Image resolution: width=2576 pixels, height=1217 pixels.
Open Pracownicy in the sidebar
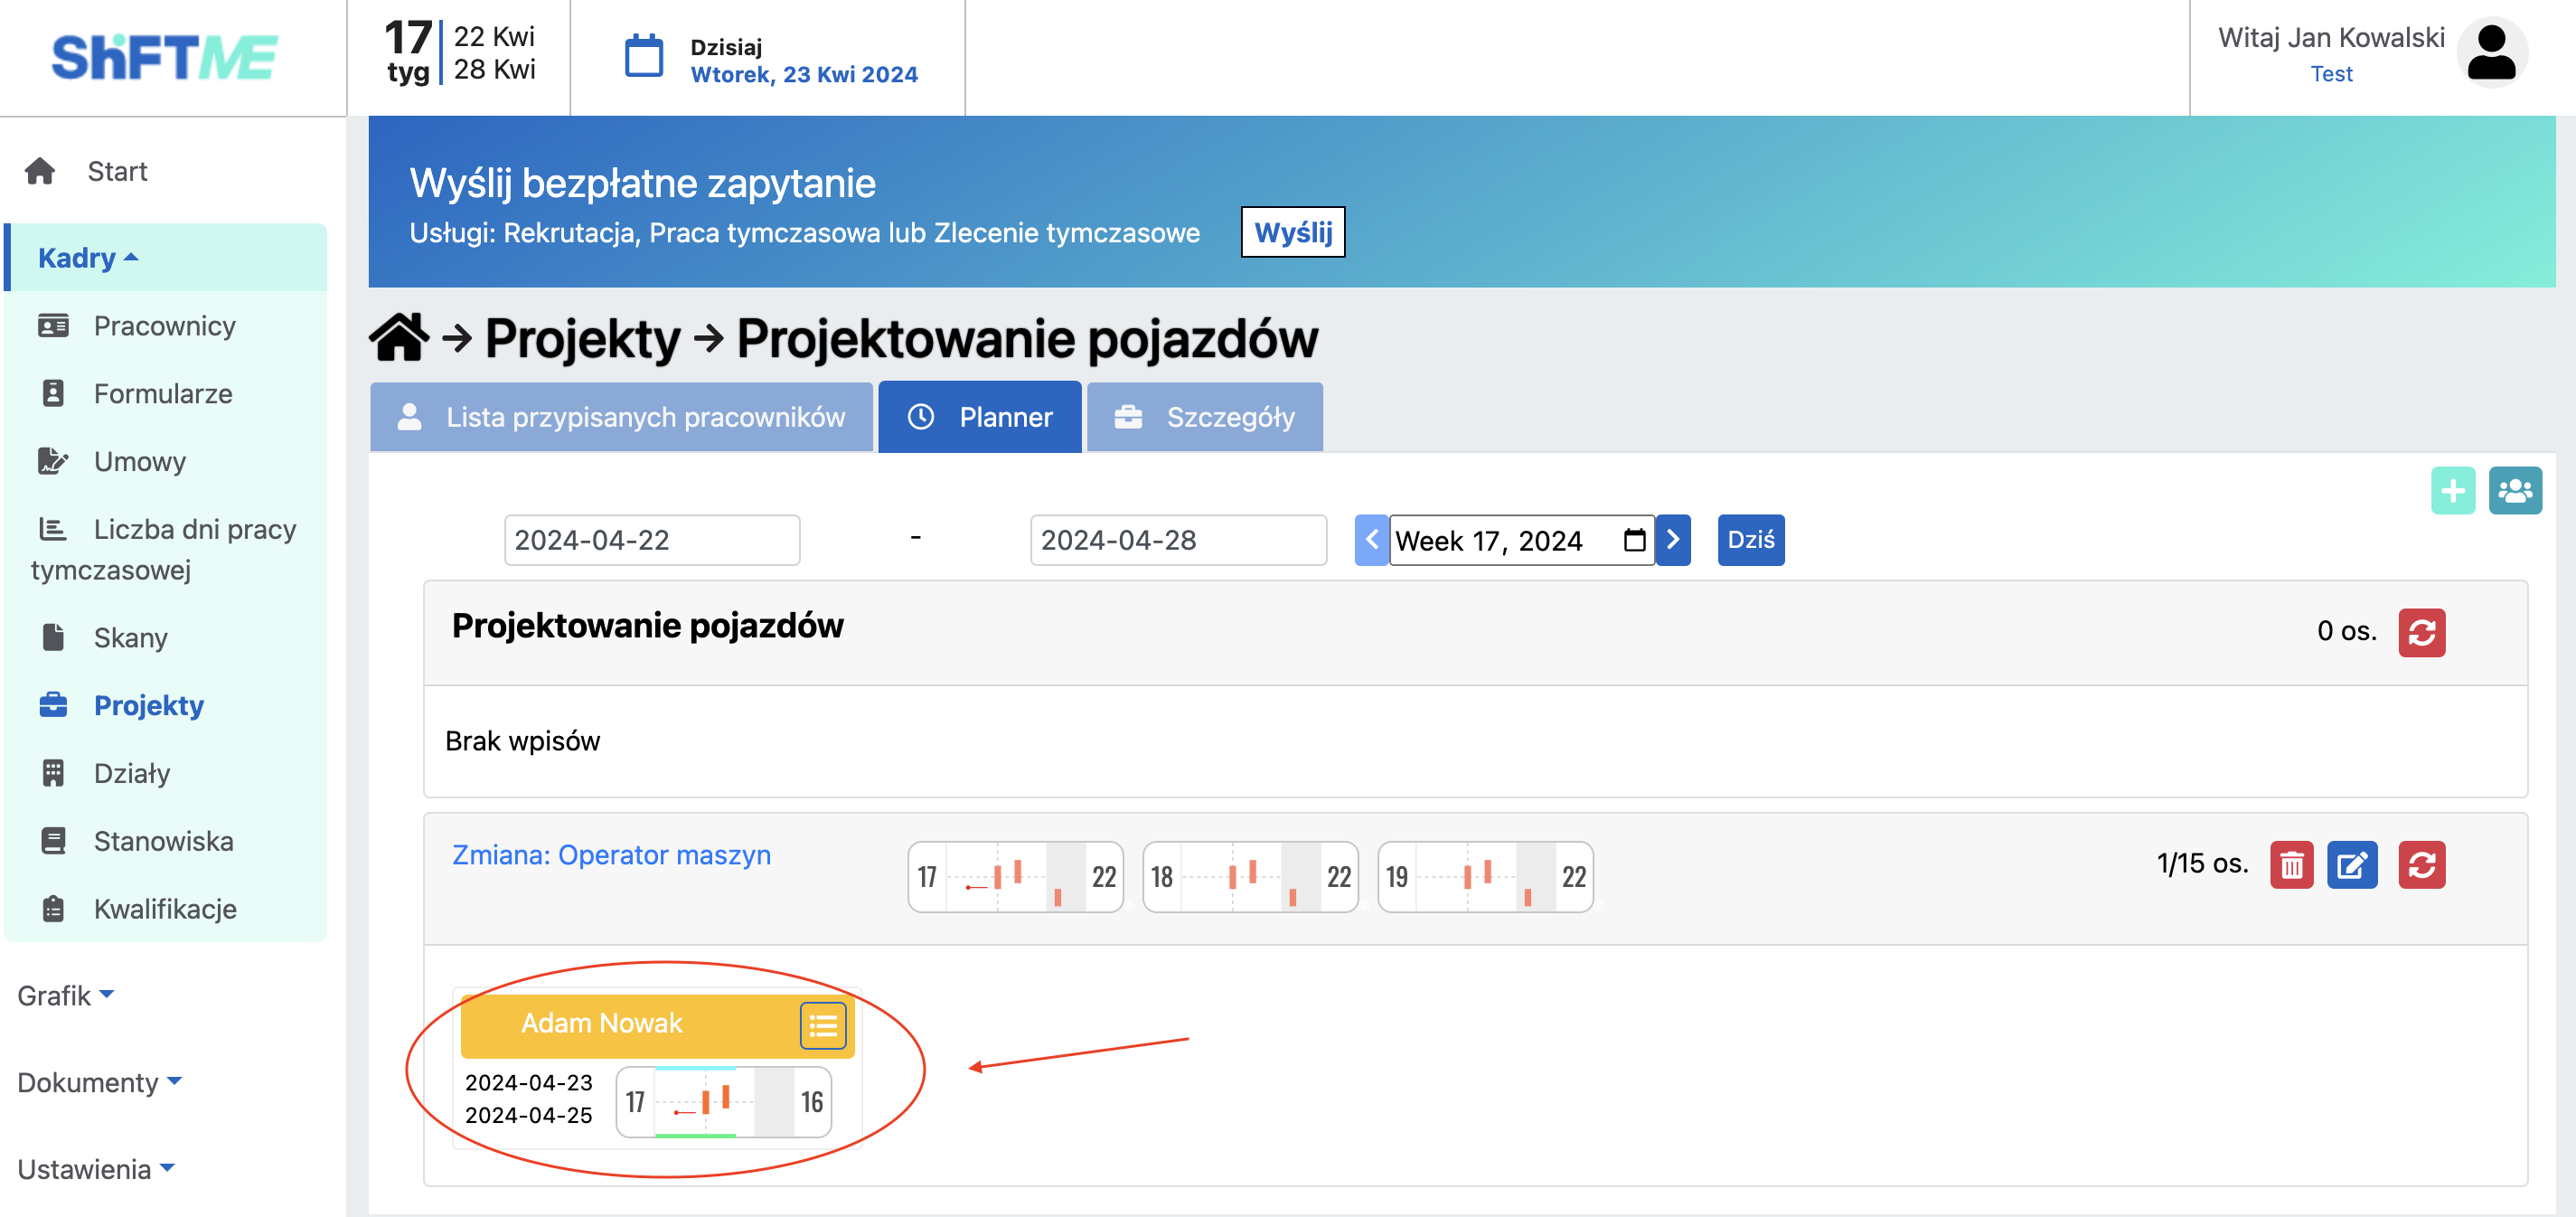[165, 326]
